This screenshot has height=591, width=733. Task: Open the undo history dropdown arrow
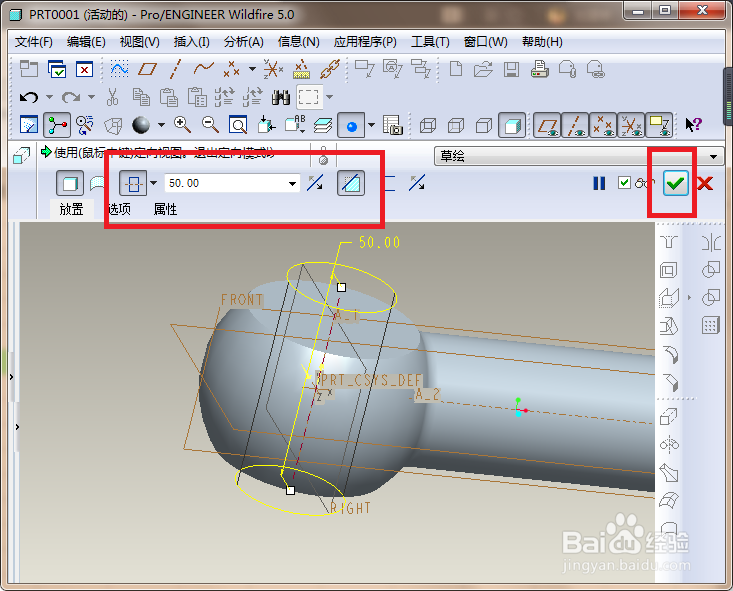50,97
